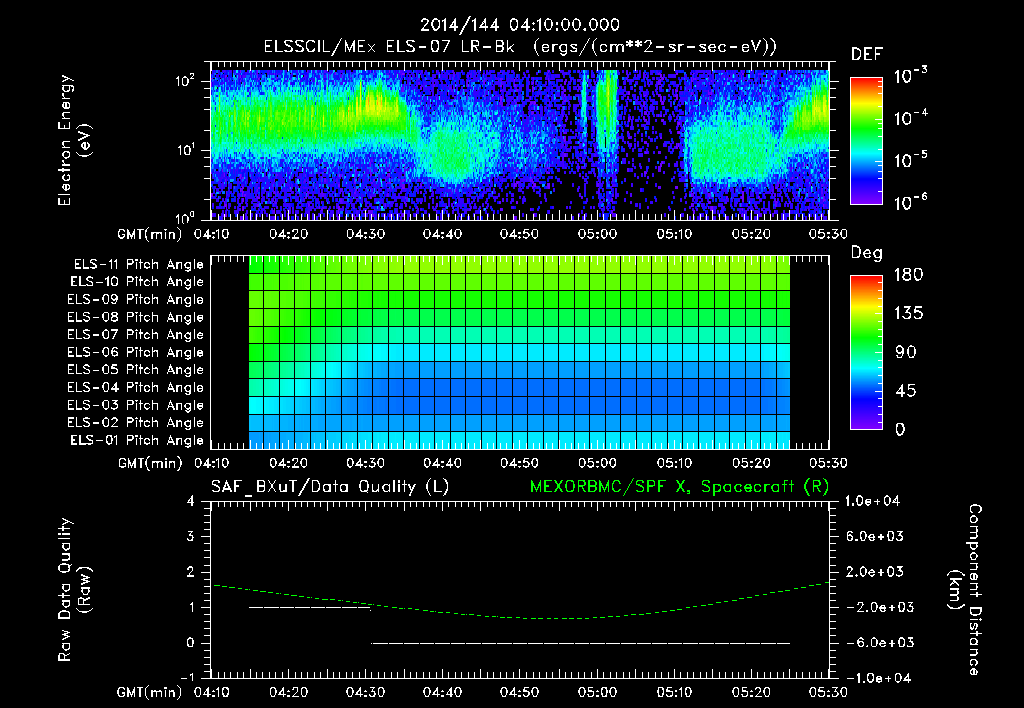Click the 3 tick on the raw data quality axis
The width and height of the screenshot is (1024, 708).
191,536
